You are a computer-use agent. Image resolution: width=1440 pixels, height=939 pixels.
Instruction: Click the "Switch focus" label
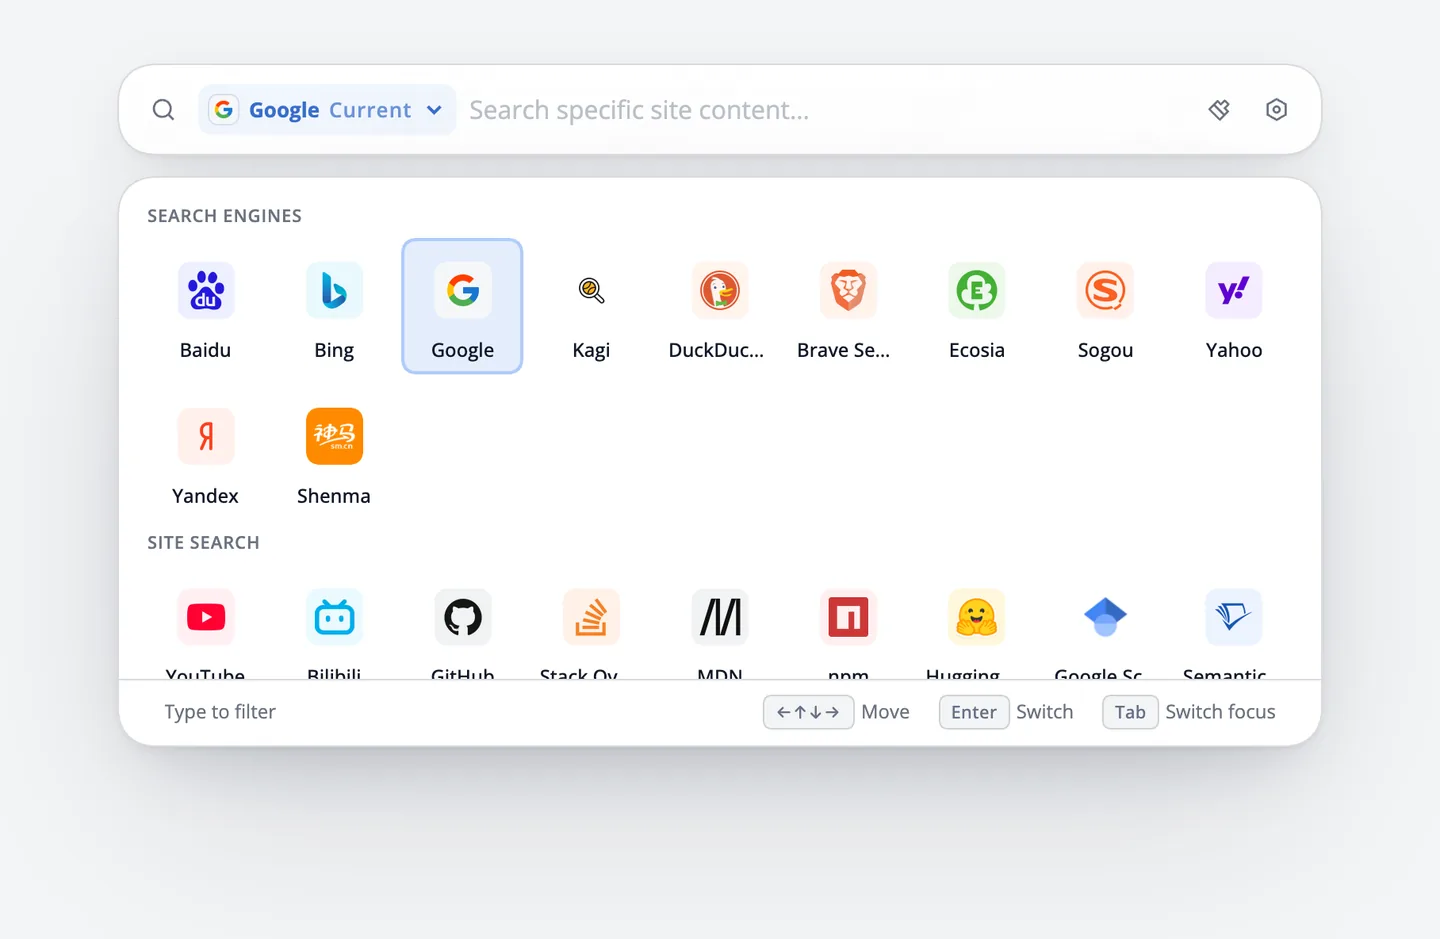tap(1220, 712)
